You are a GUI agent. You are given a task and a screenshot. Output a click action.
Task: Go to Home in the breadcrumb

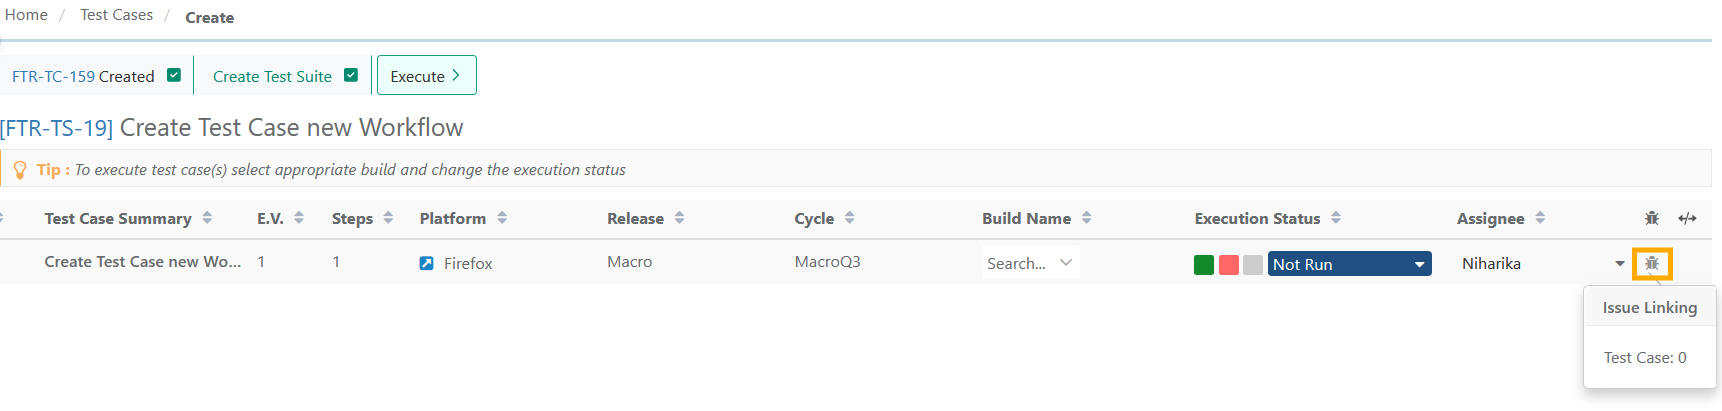coord(26,15)
